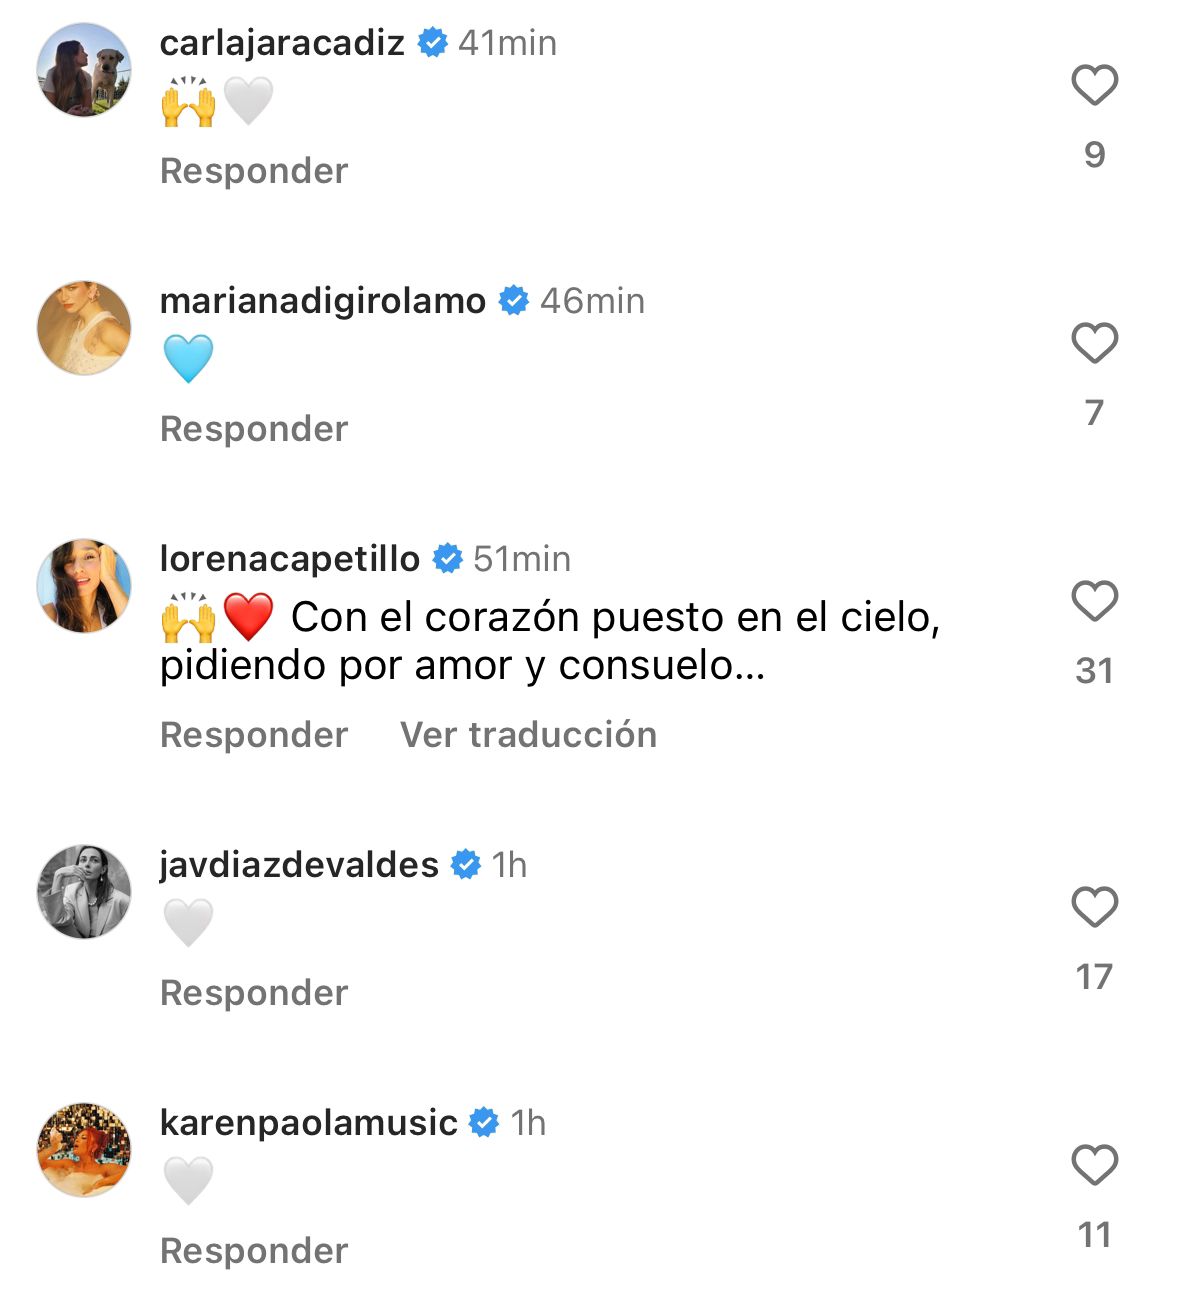Open marianadigirolamo's avatar

coord(84,328)
